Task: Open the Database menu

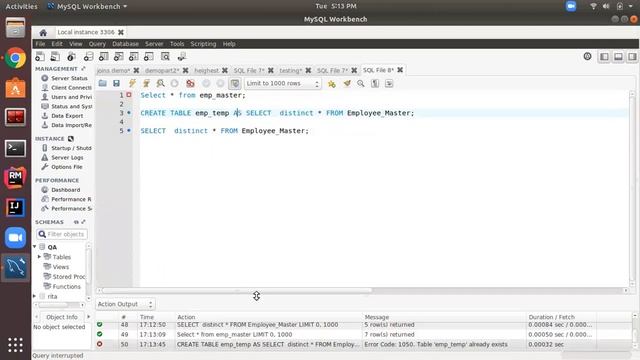Action: click(125, 44)
